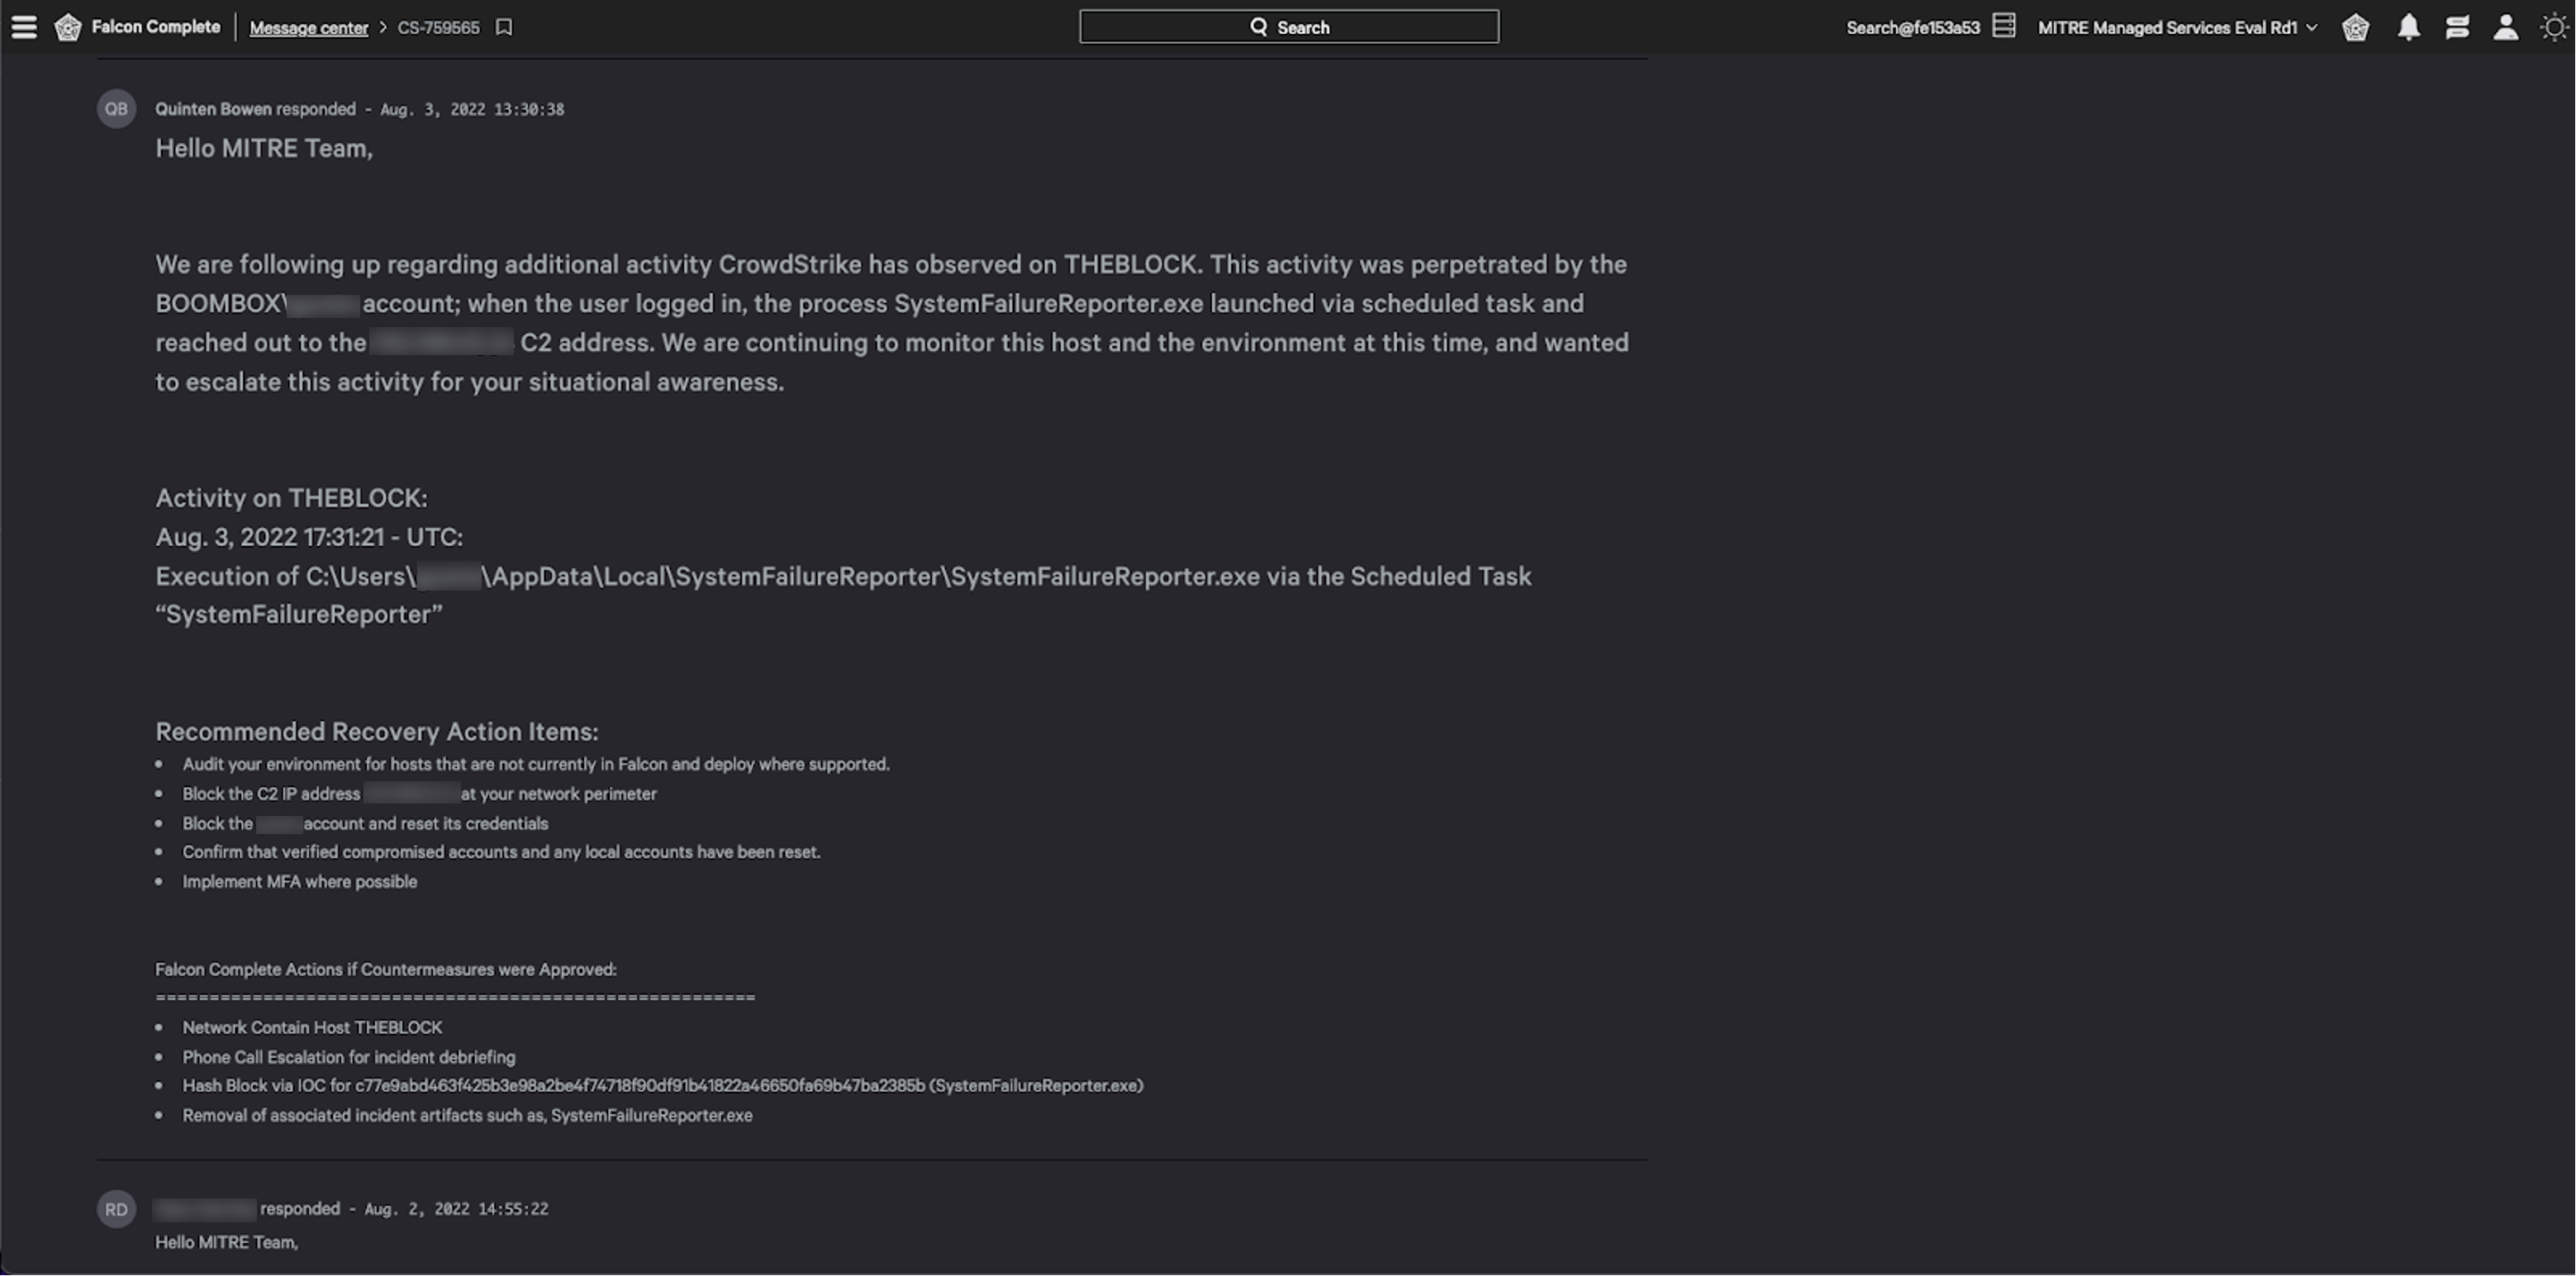Open the user profile menu
This screenshot has width=2576, height=1276.
(2506, 27)
